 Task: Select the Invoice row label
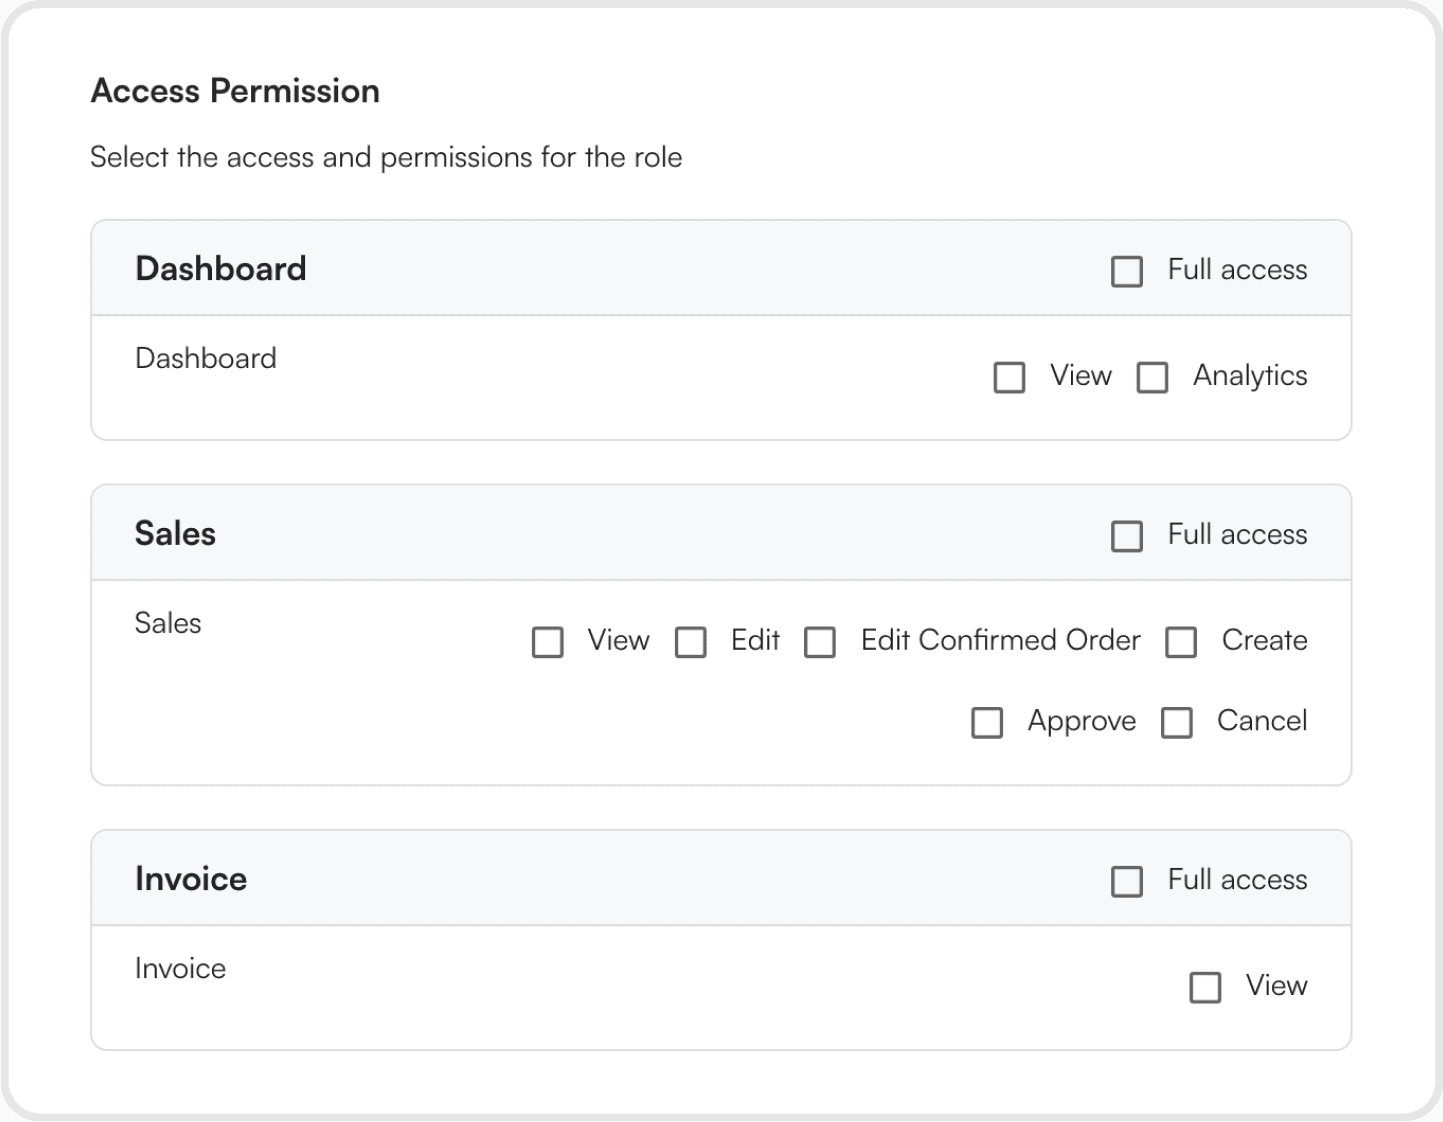coord(180,967)
